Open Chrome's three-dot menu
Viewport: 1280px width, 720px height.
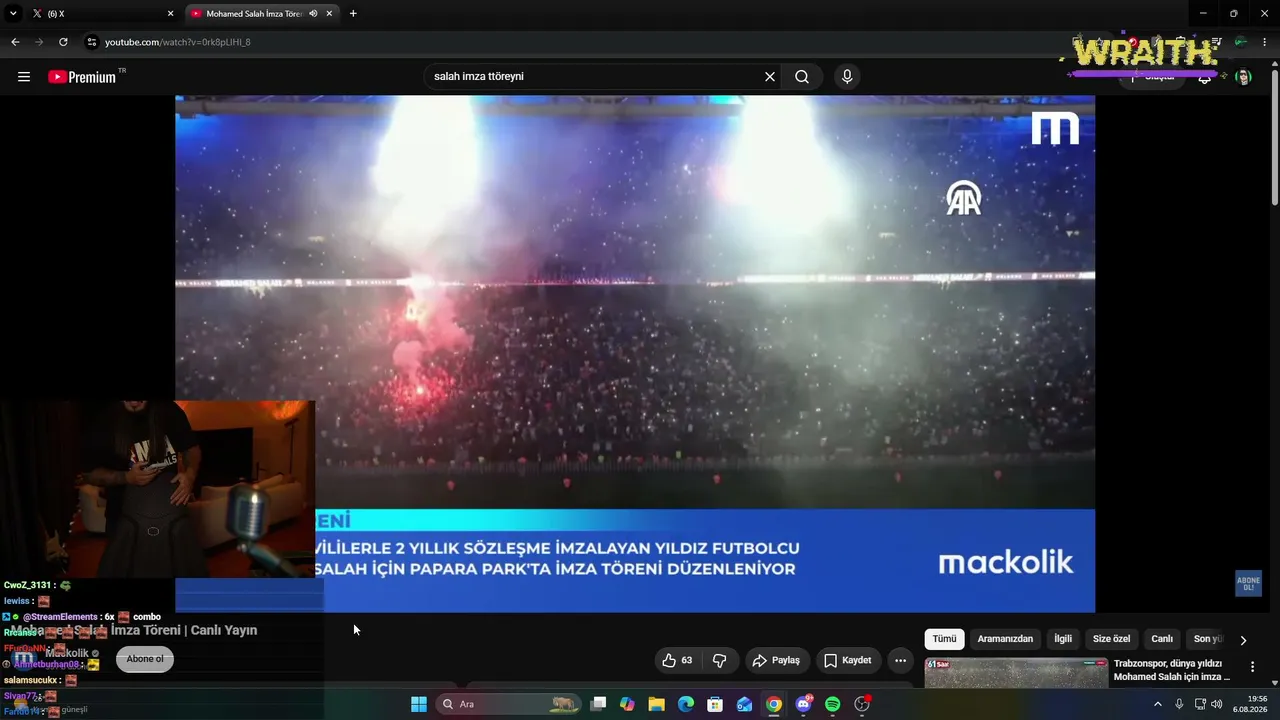click(x=1266, y=42)
